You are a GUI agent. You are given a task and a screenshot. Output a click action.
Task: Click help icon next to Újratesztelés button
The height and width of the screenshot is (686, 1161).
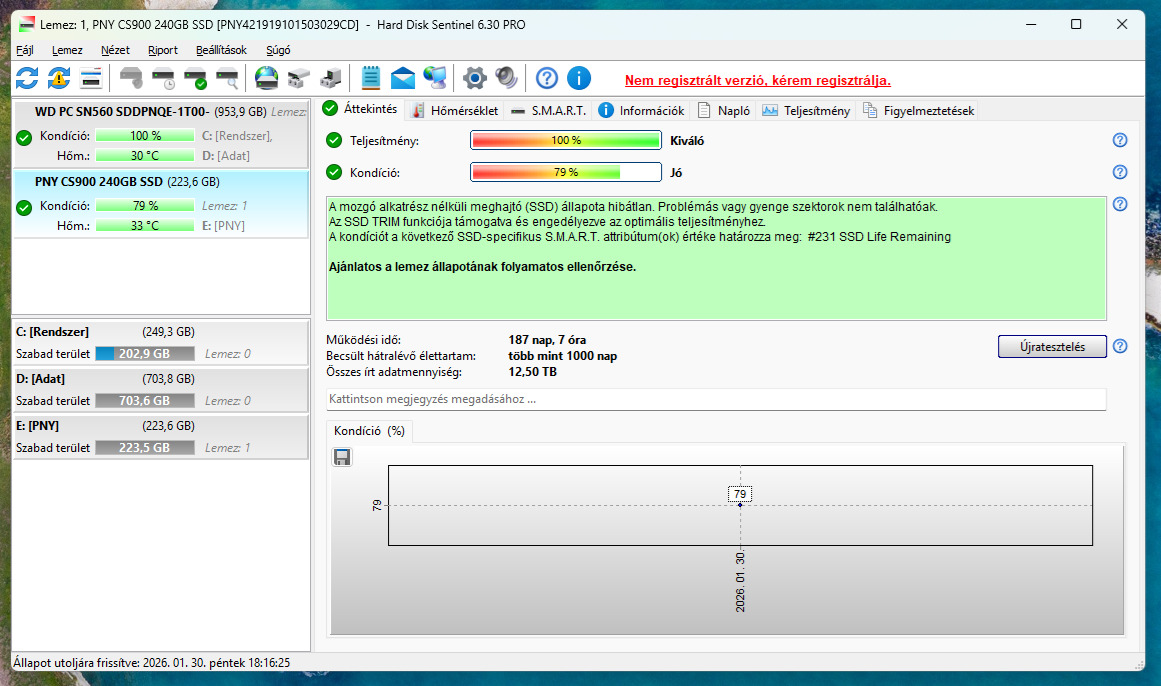click(1120, 346)
